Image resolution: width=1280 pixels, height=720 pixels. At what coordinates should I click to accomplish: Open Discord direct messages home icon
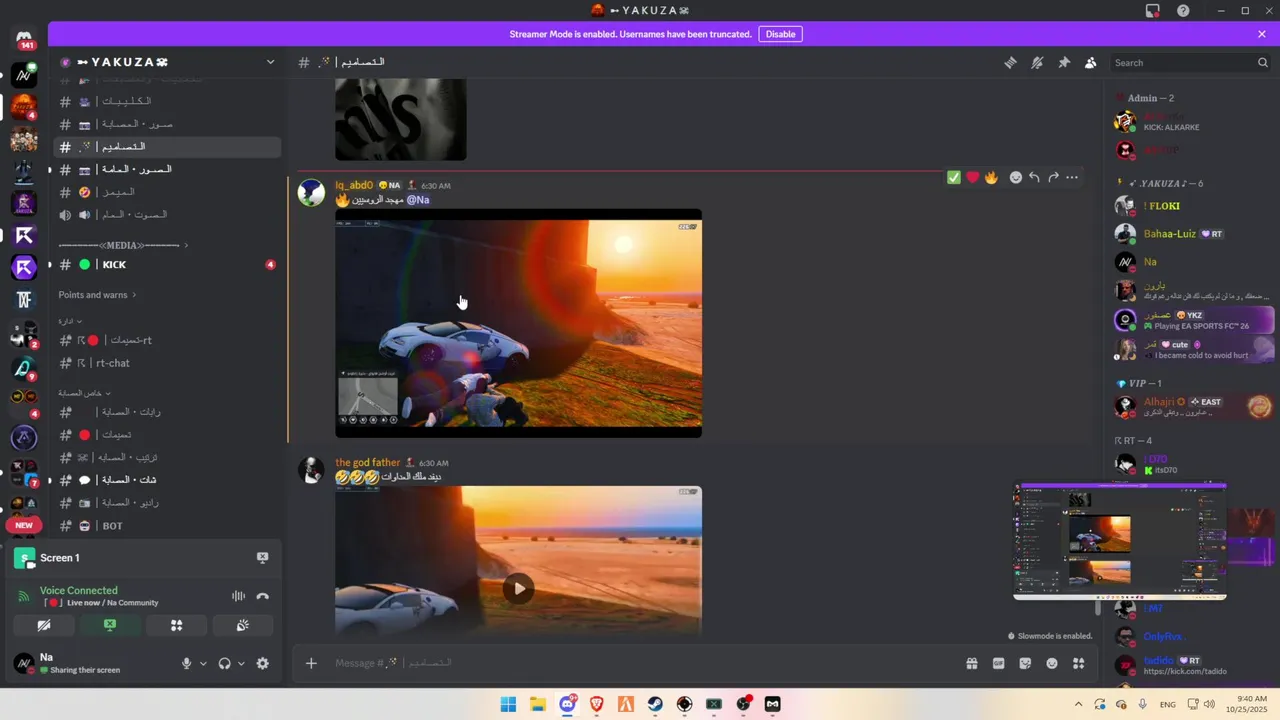click(24, 39)
